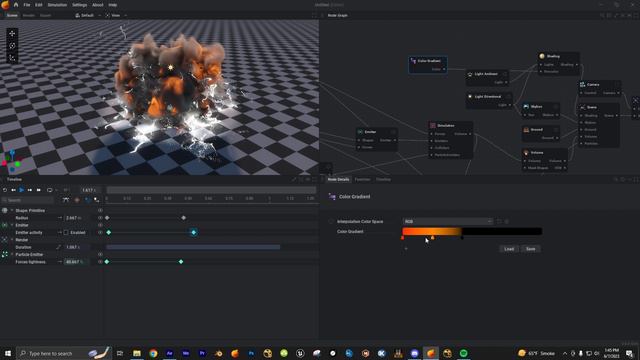The width and height of the screenshot is (640, 360).
Task: Step back one frame in timeline
Action: pyautogui.click(x=13, y=190)
